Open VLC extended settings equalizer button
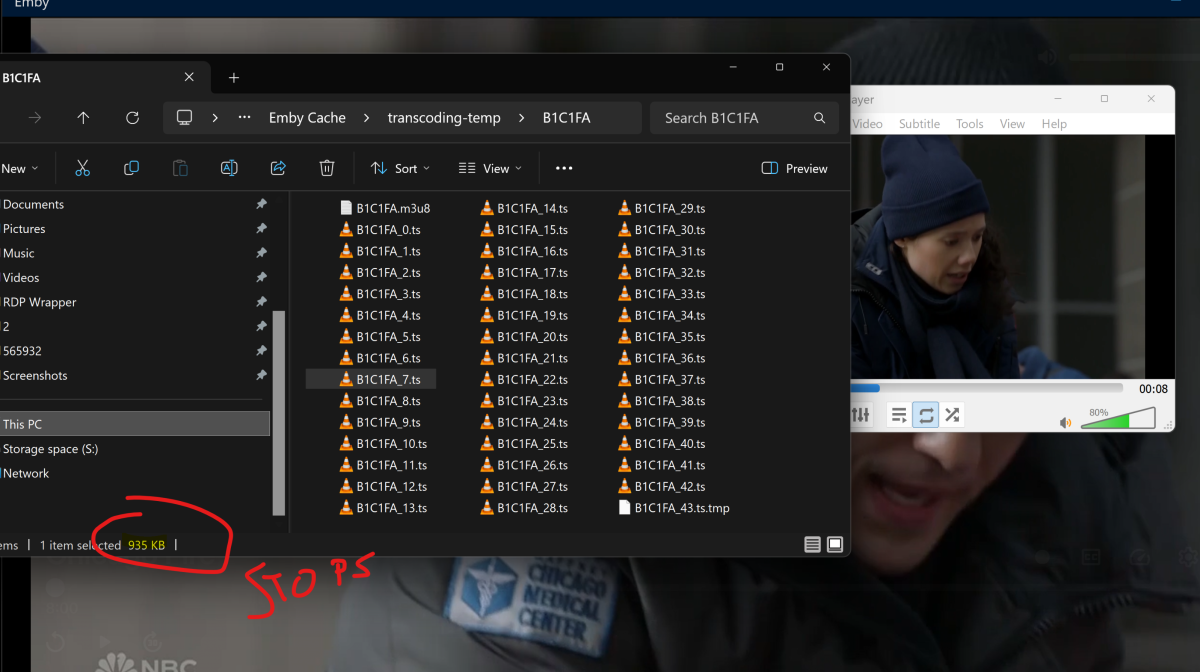Image resolution: width=1200 pixels, height=672 pixels. point(860,414)
